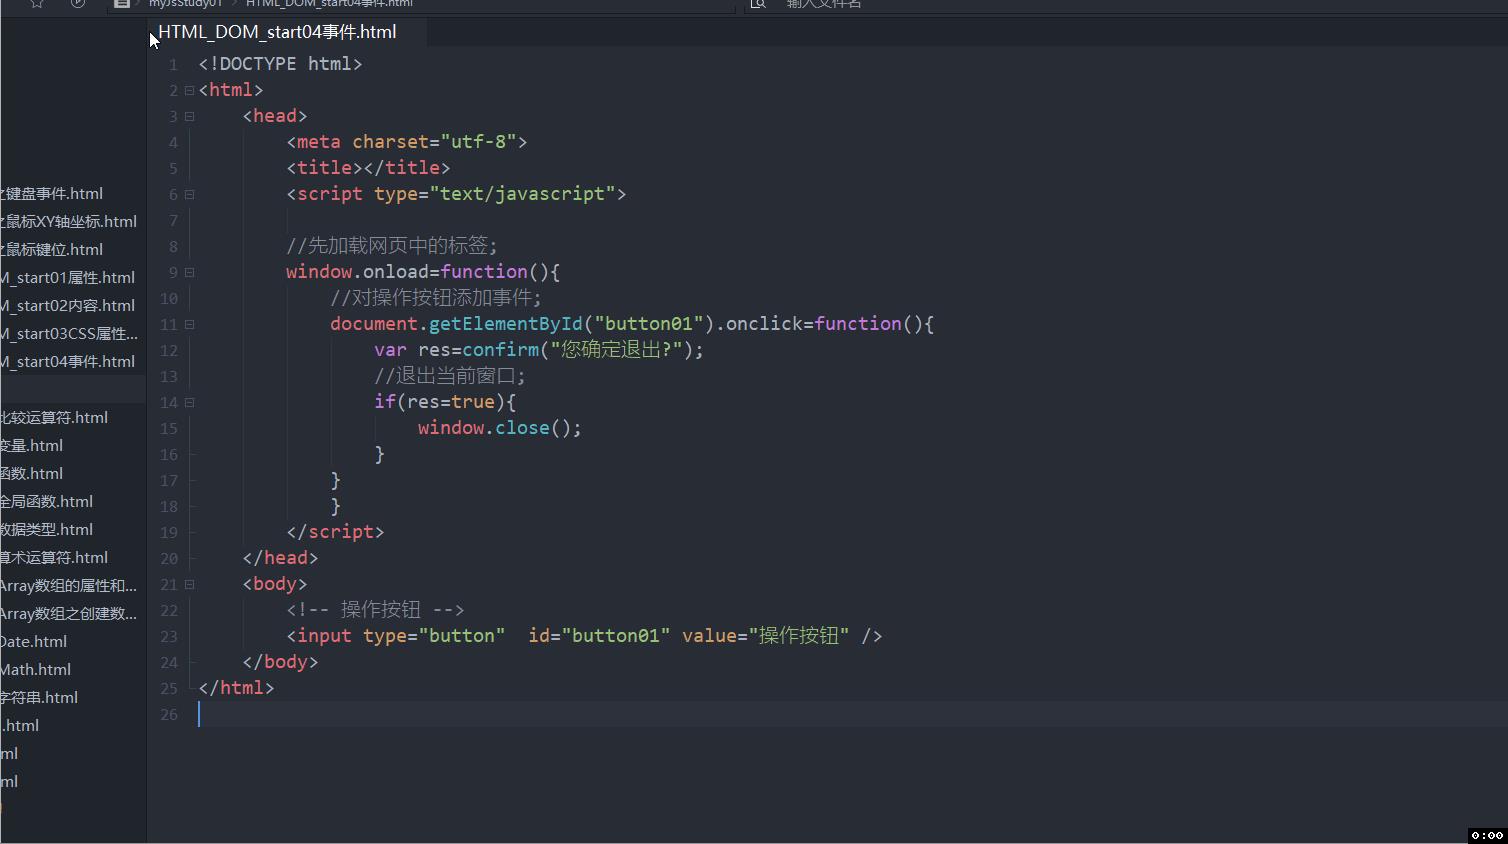The image size is (1508, 844).
Task: Open Math.html in the file tree
Action: 36,670
